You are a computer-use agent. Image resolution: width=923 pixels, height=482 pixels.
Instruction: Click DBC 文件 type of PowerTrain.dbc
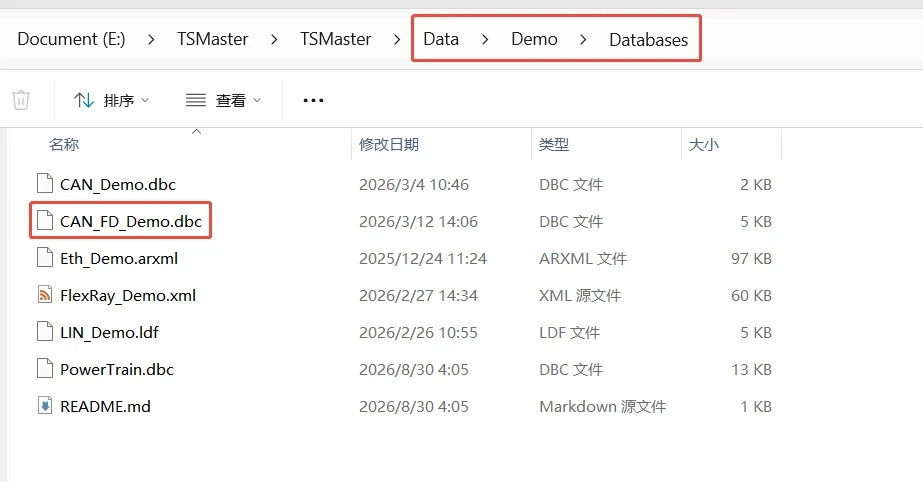(571, 370)
